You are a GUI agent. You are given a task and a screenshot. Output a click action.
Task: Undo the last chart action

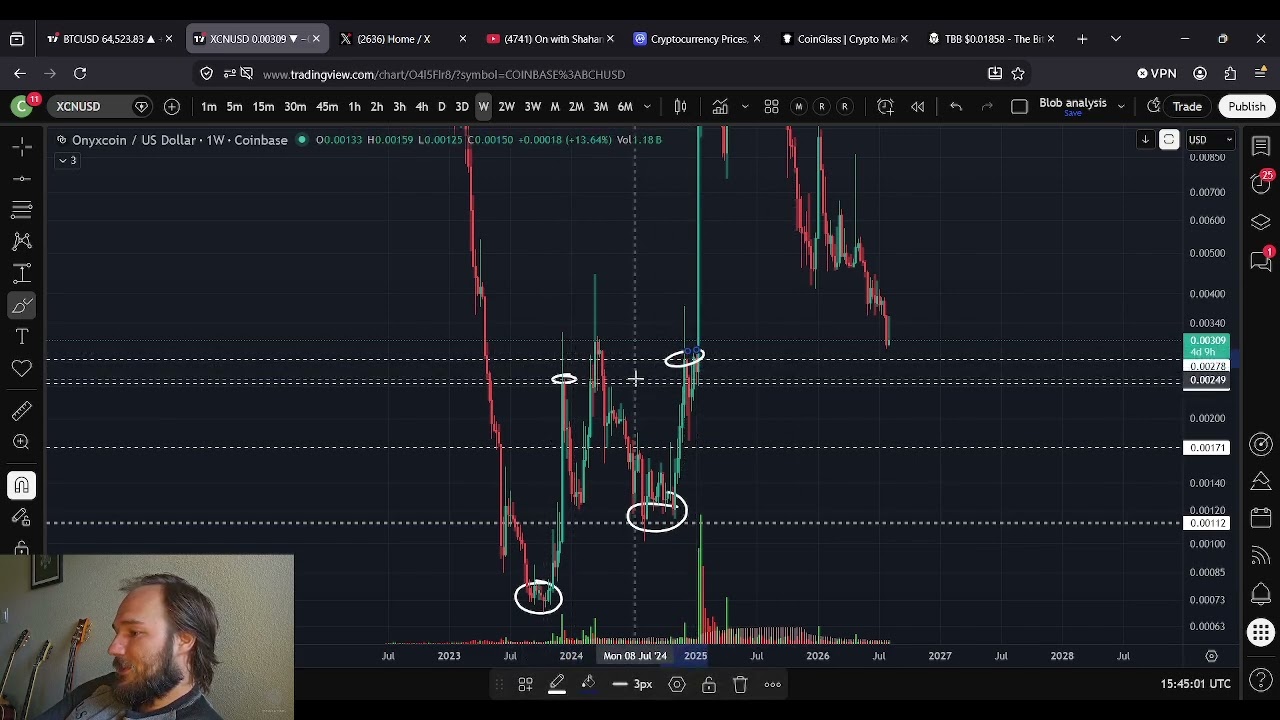click(x=955, y=106)
